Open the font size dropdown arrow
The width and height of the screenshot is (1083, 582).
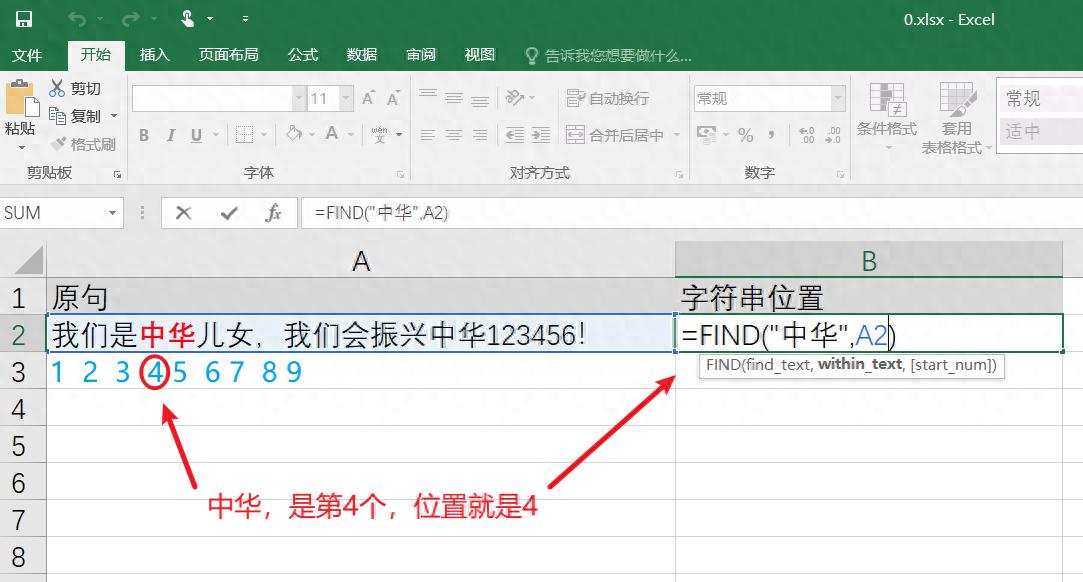pos(346,99)
